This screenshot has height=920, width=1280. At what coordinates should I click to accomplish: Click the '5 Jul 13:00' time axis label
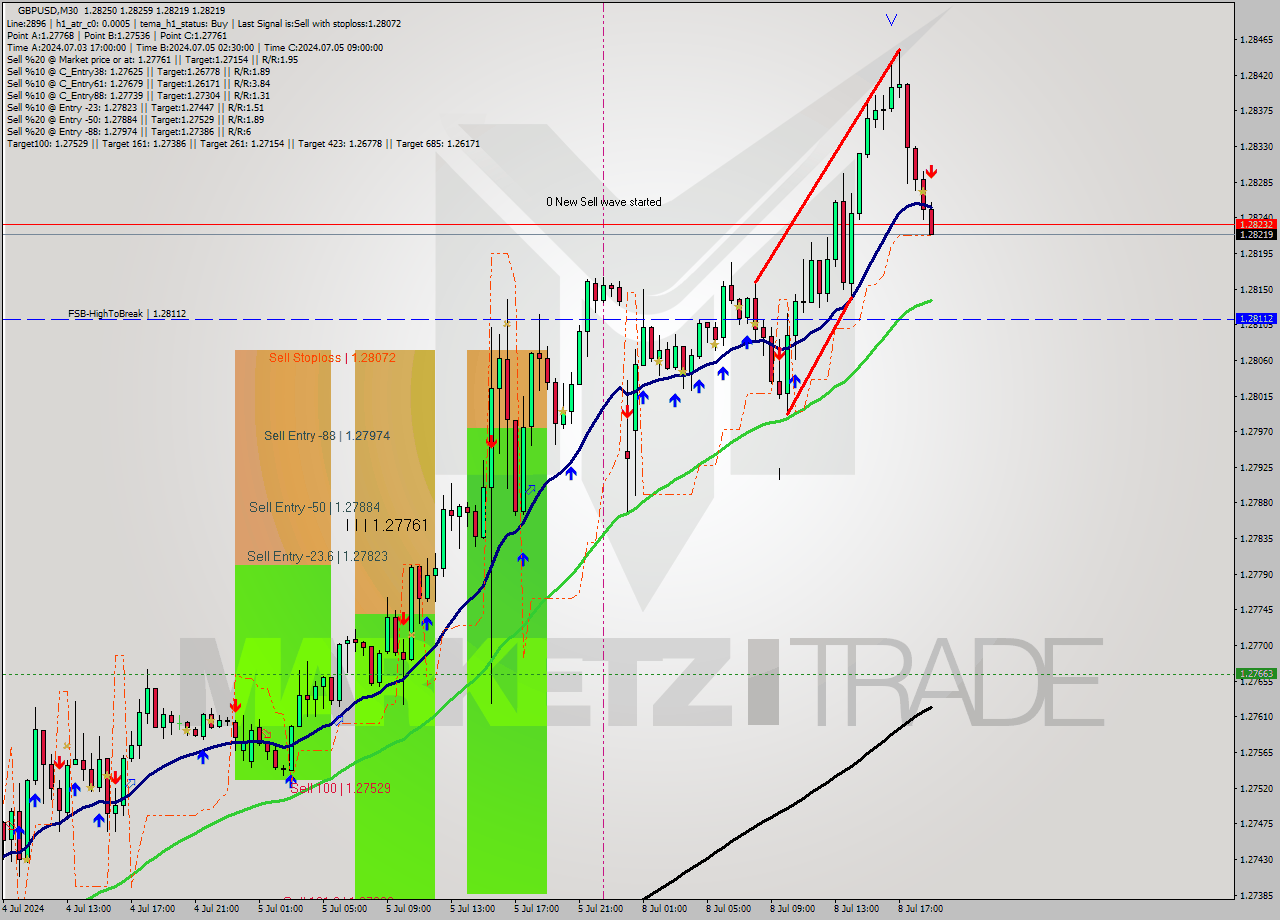(x=472, y=909)
